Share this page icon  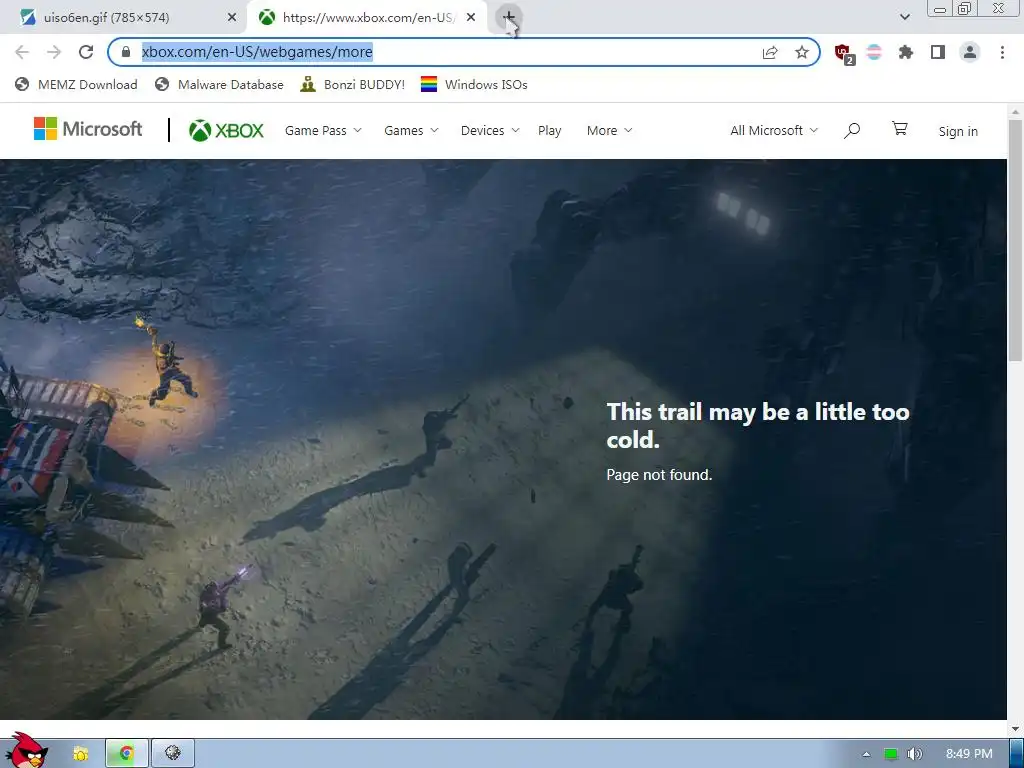(x=770, y=53)
